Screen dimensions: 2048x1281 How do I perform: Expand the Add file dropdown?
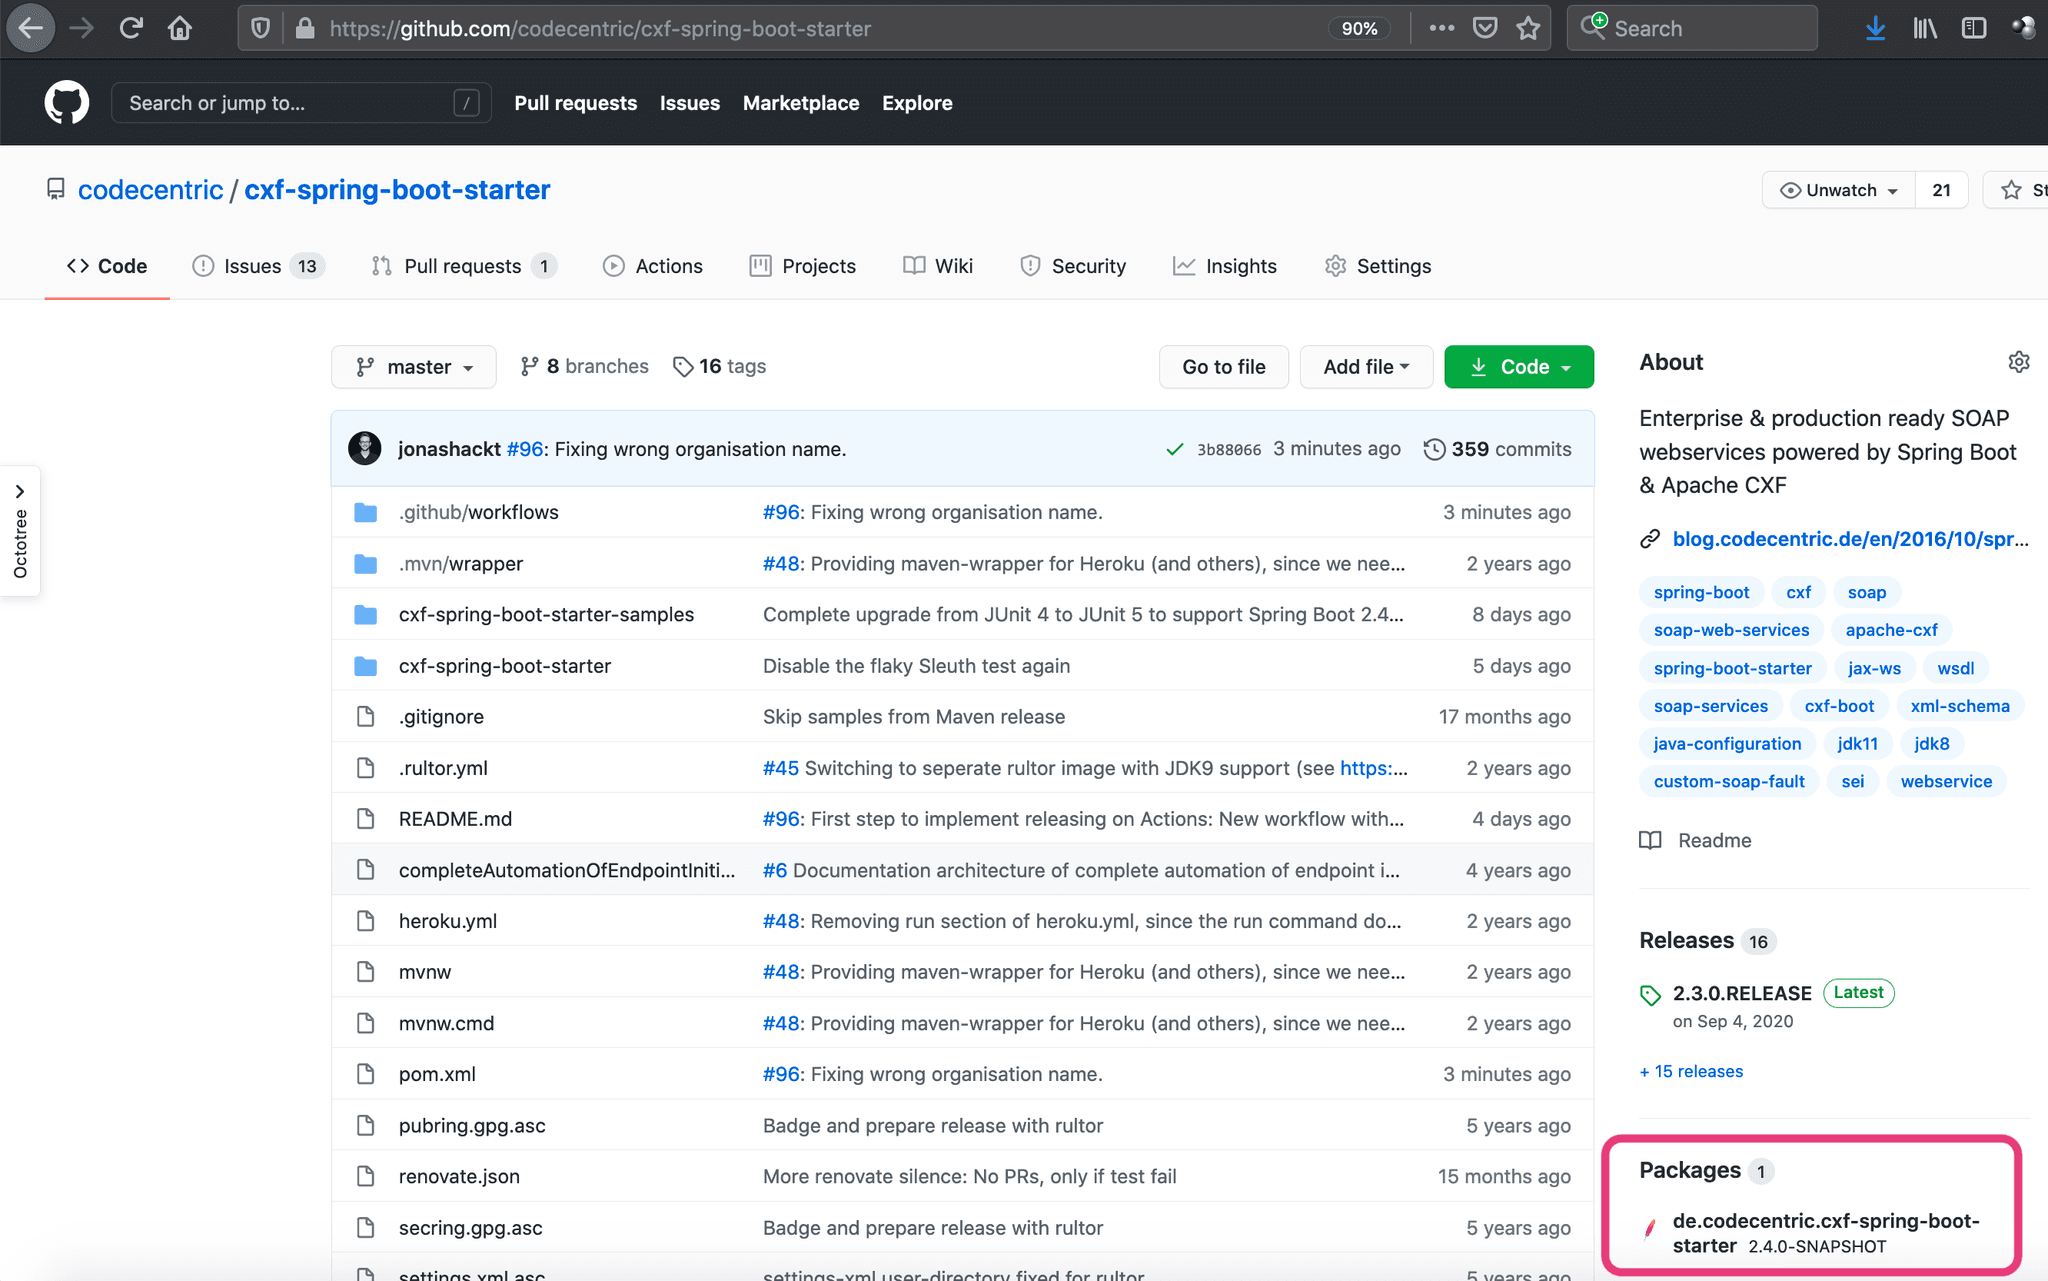(1366, 367)
